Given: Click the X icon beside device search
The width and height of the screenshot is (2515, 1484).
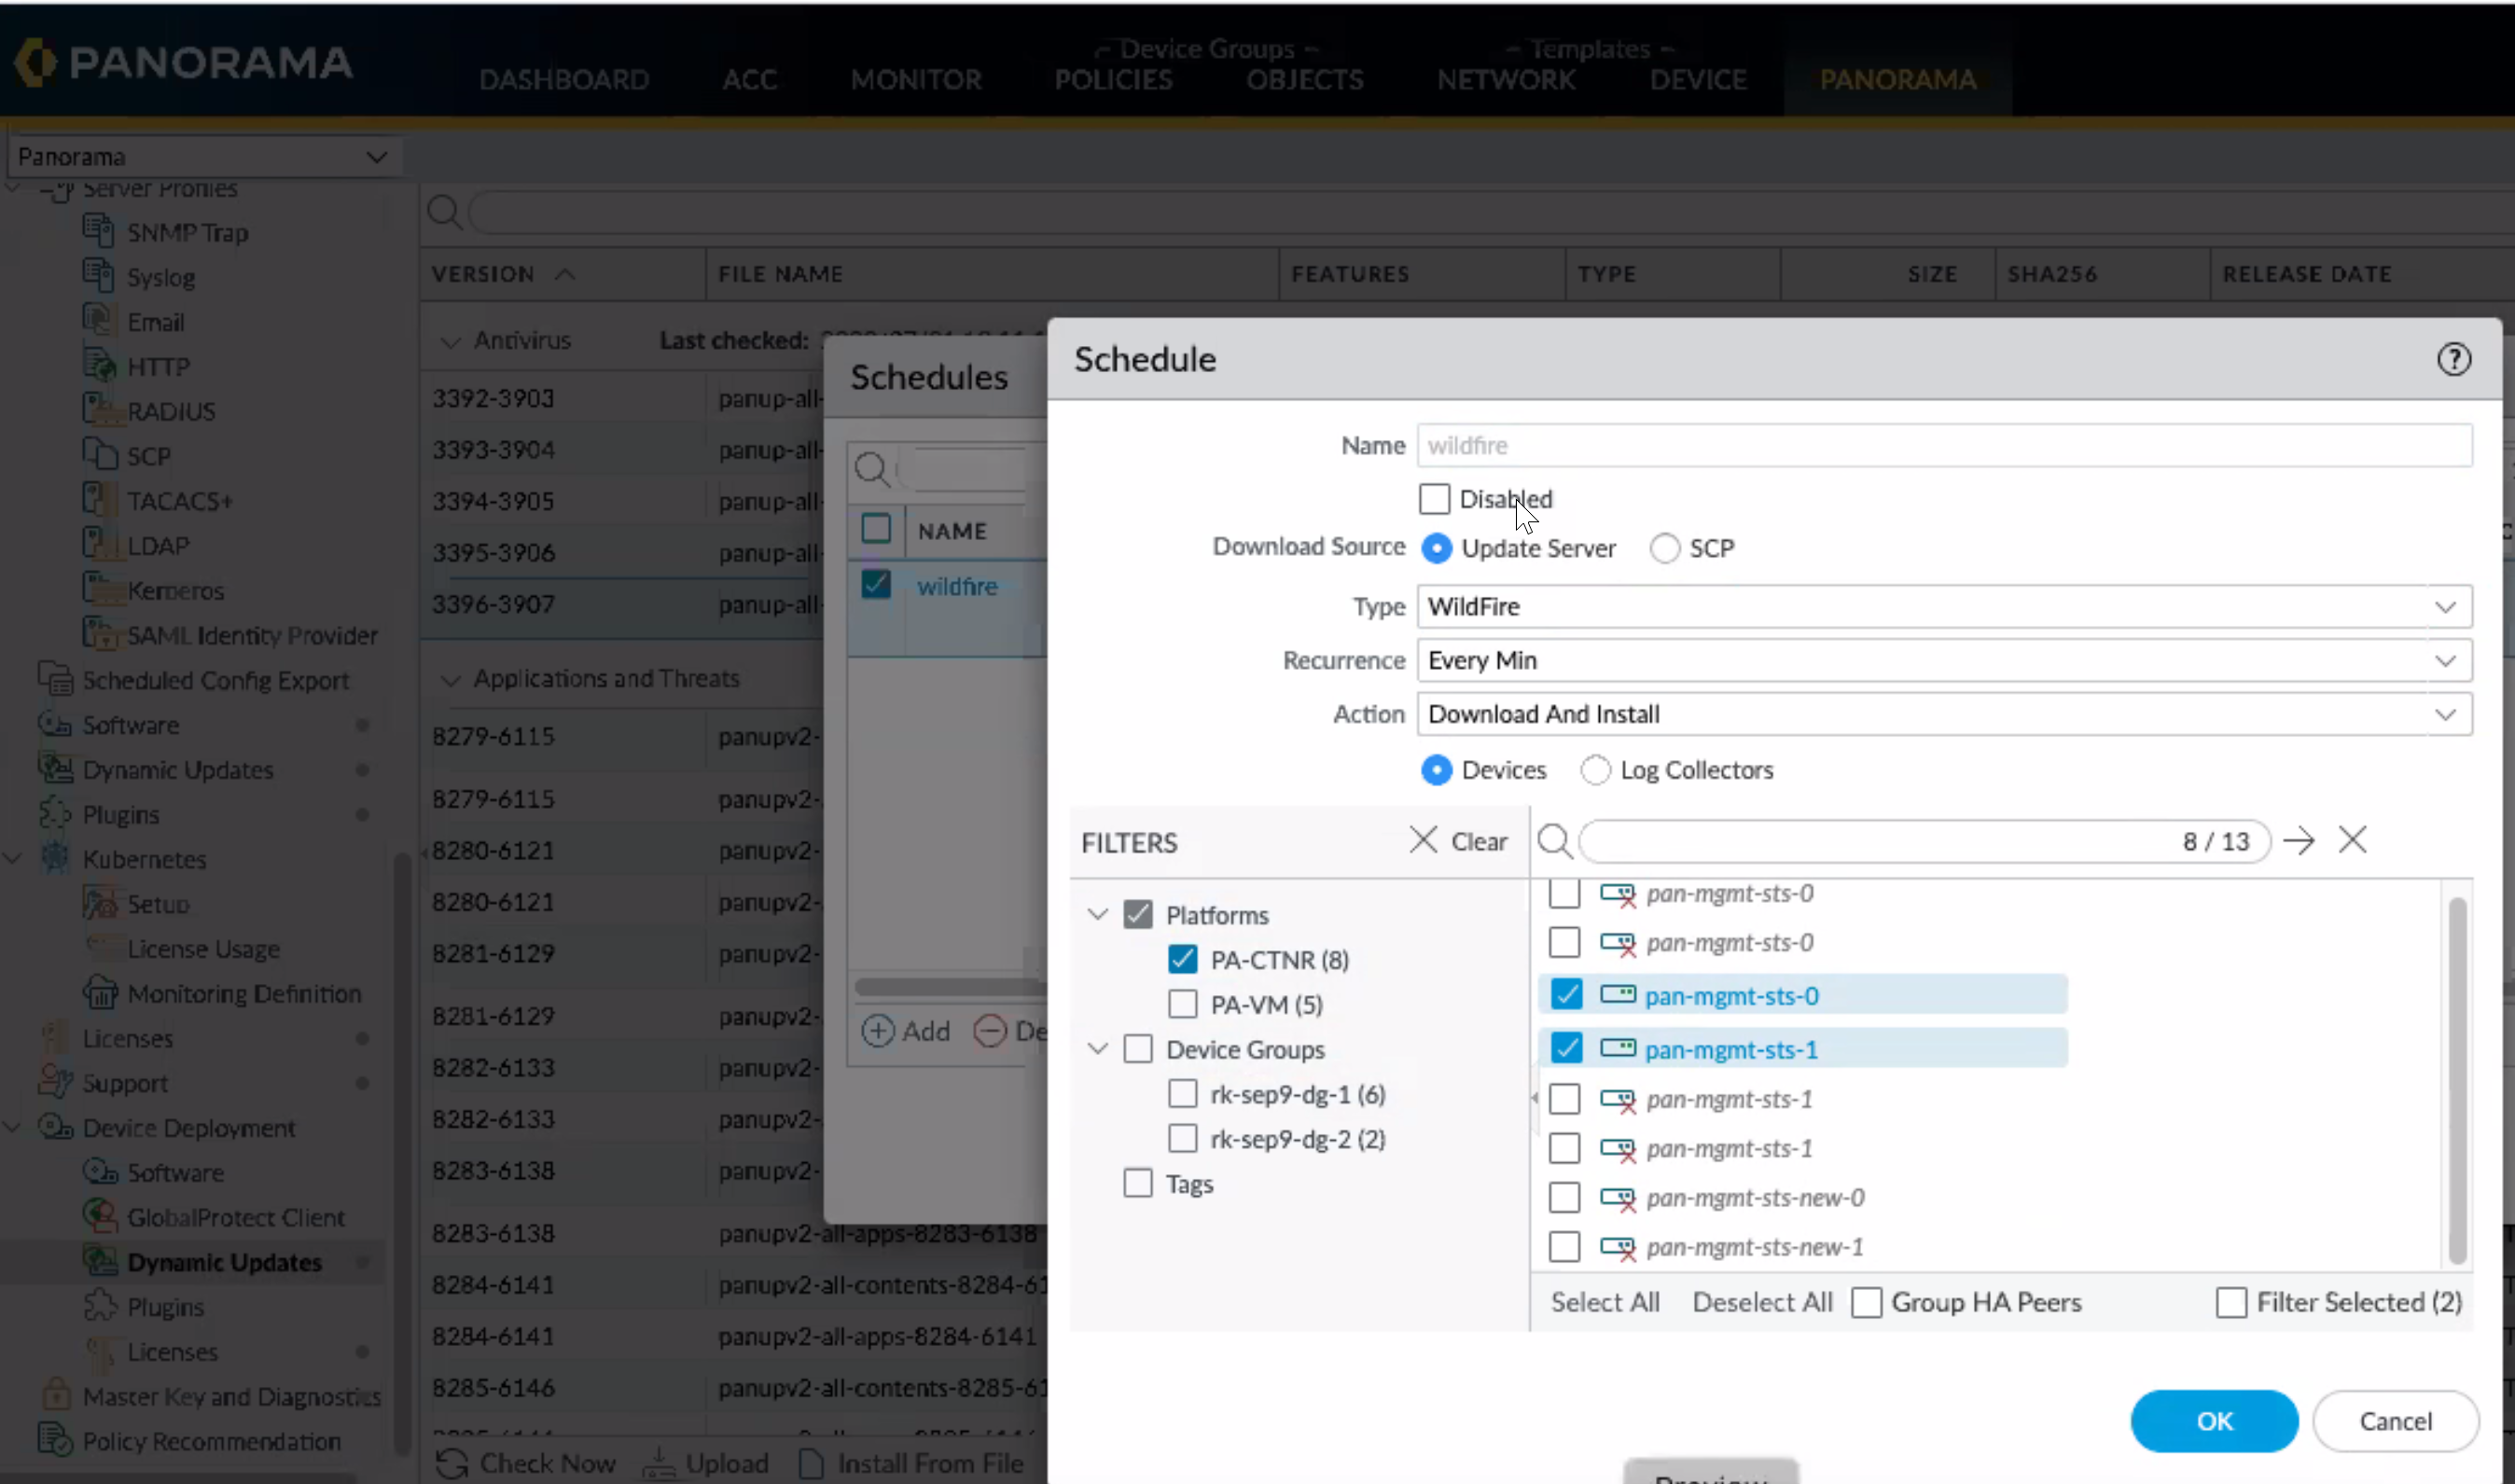Looking at the screenshot, I should pyautogui.click(x=2352, y=840).
